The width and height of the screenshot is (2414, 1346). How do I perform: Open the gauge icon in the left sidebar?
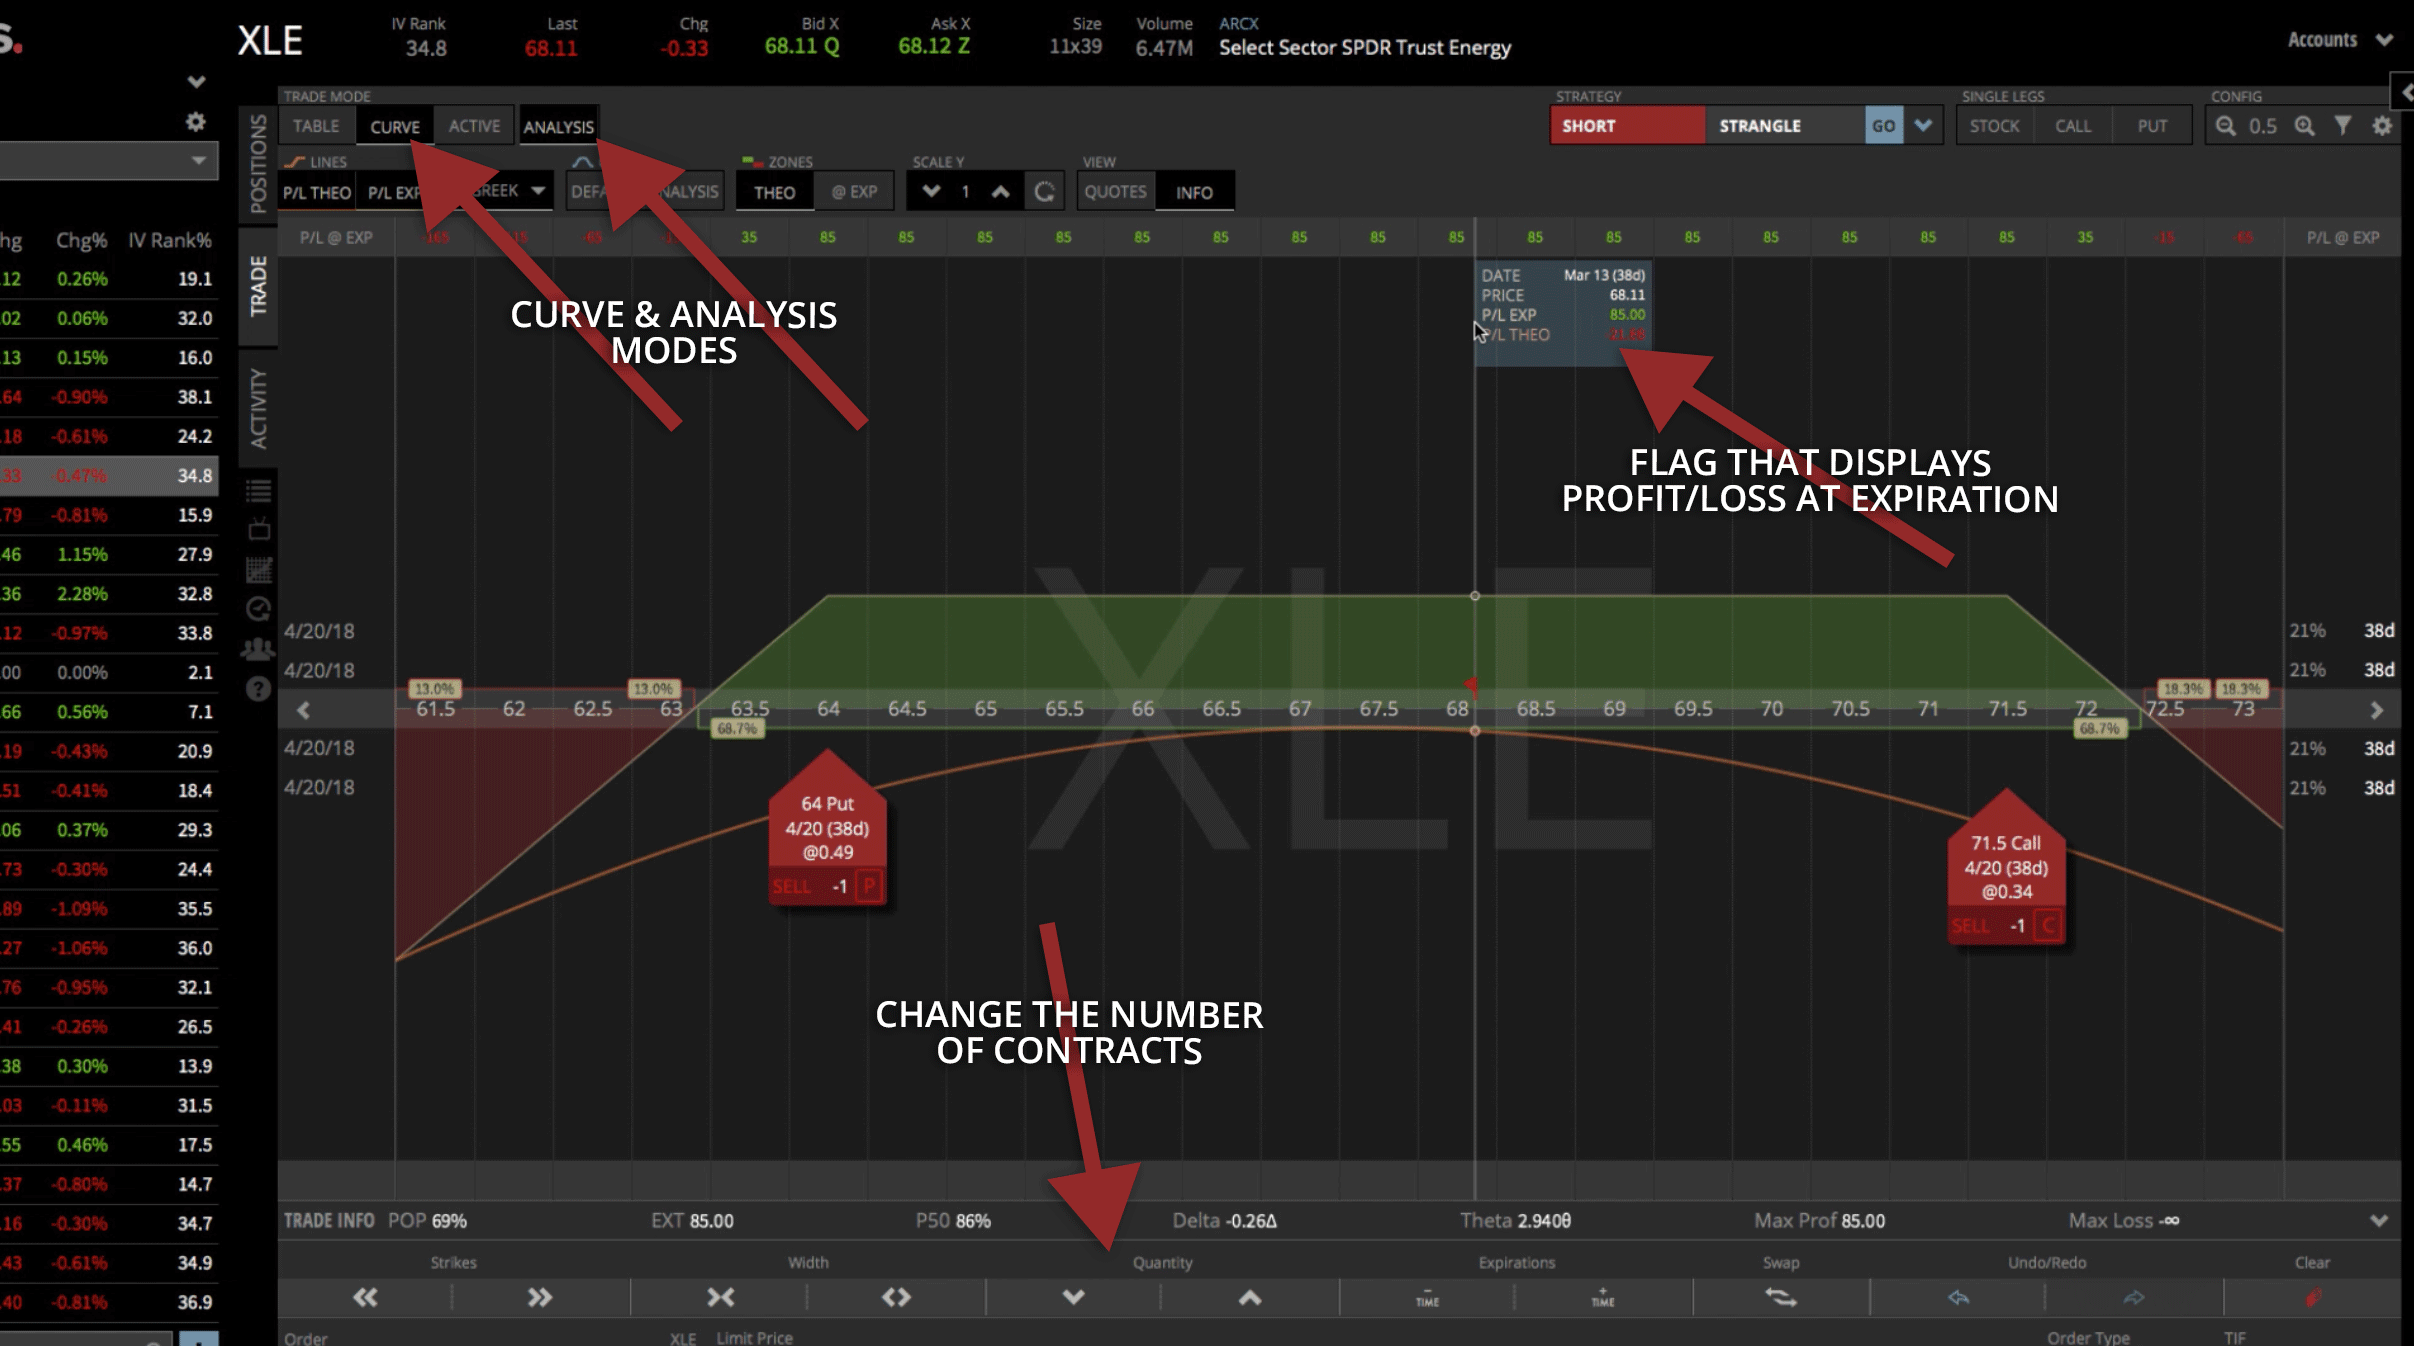tap(259, 609)
